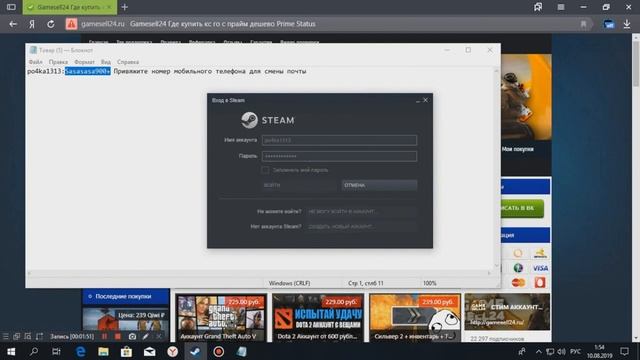Open Notepad Файл menu
640x360 pixels.
[36, 62]
